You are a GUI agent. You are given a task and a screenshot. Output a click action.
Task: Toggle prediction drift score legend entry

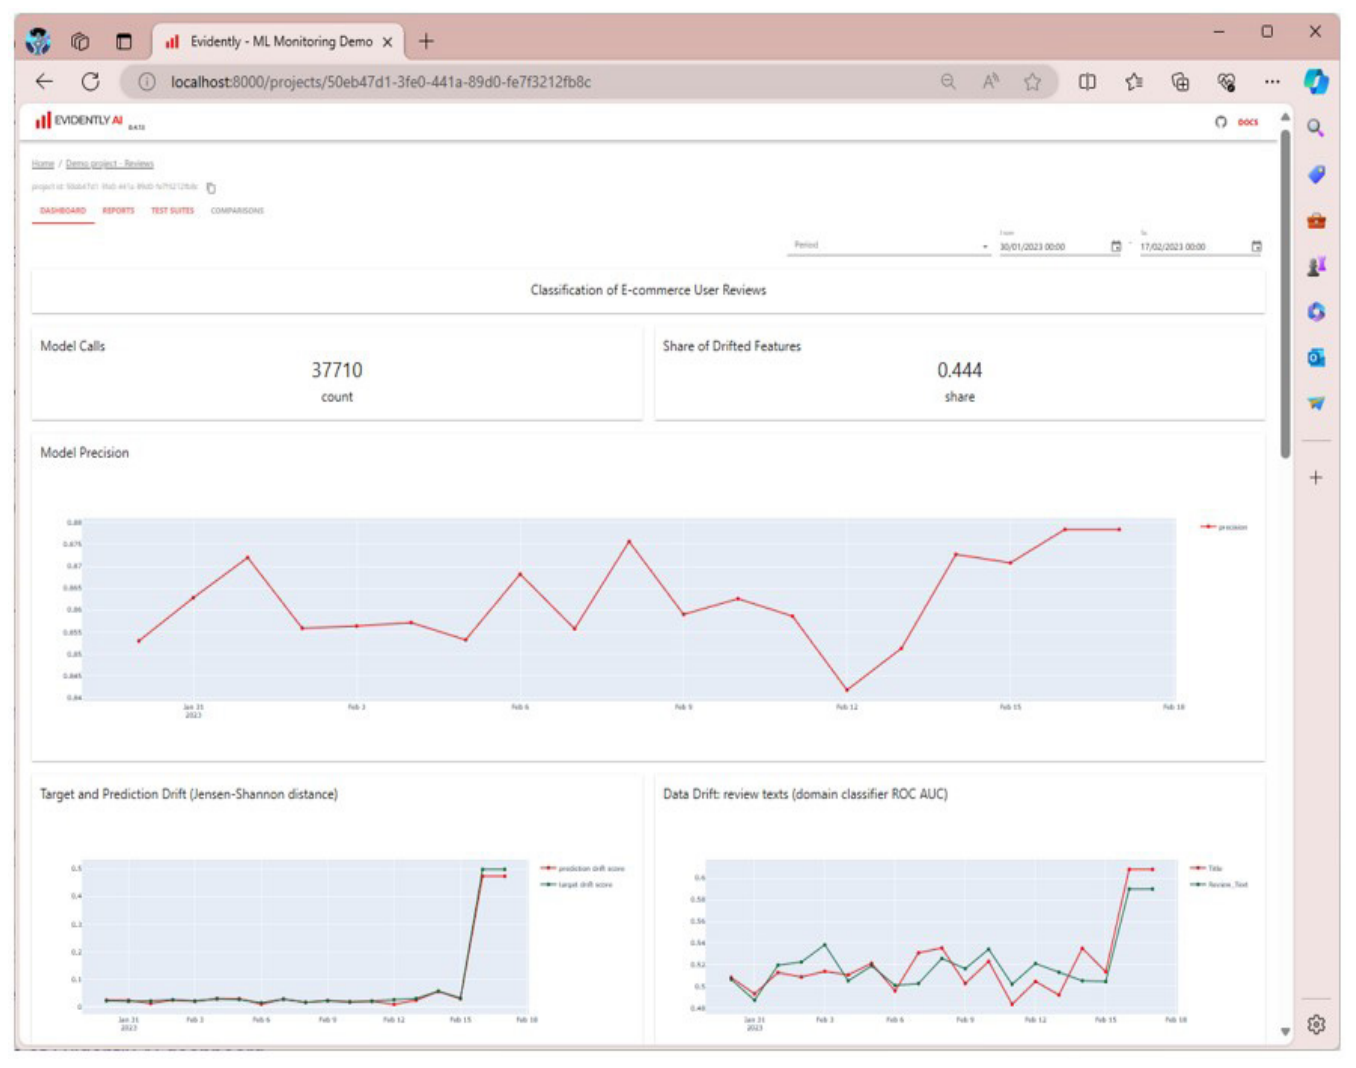(x=583, y=868)
